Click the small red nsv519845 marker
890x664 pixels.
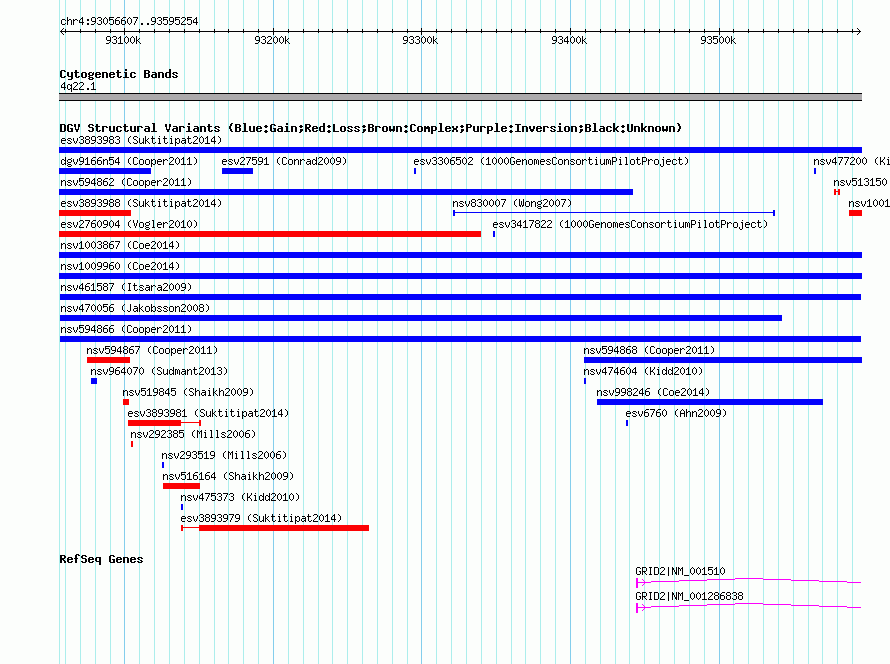[x=126, y=402]
